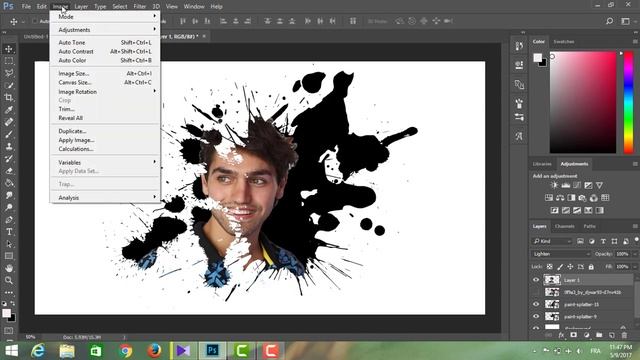This screenshot has width=640, height=360.
Task: Toggle lock position icon
Action: point(570,267)
